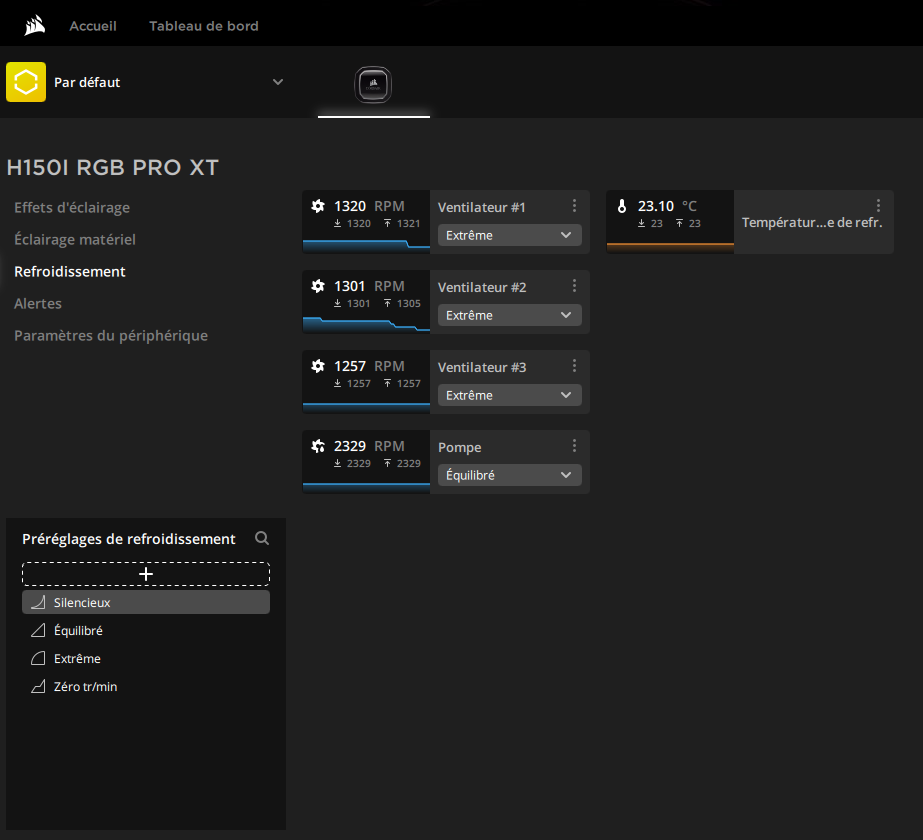Open Ventilateur #2 three-dot options menu
Image resolution: width=923 pixels, height=840 pixels.
[x=574, y=286]
